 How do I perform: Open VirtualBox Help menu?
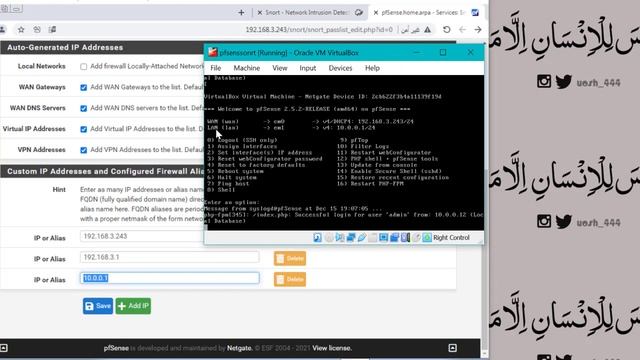372,68
